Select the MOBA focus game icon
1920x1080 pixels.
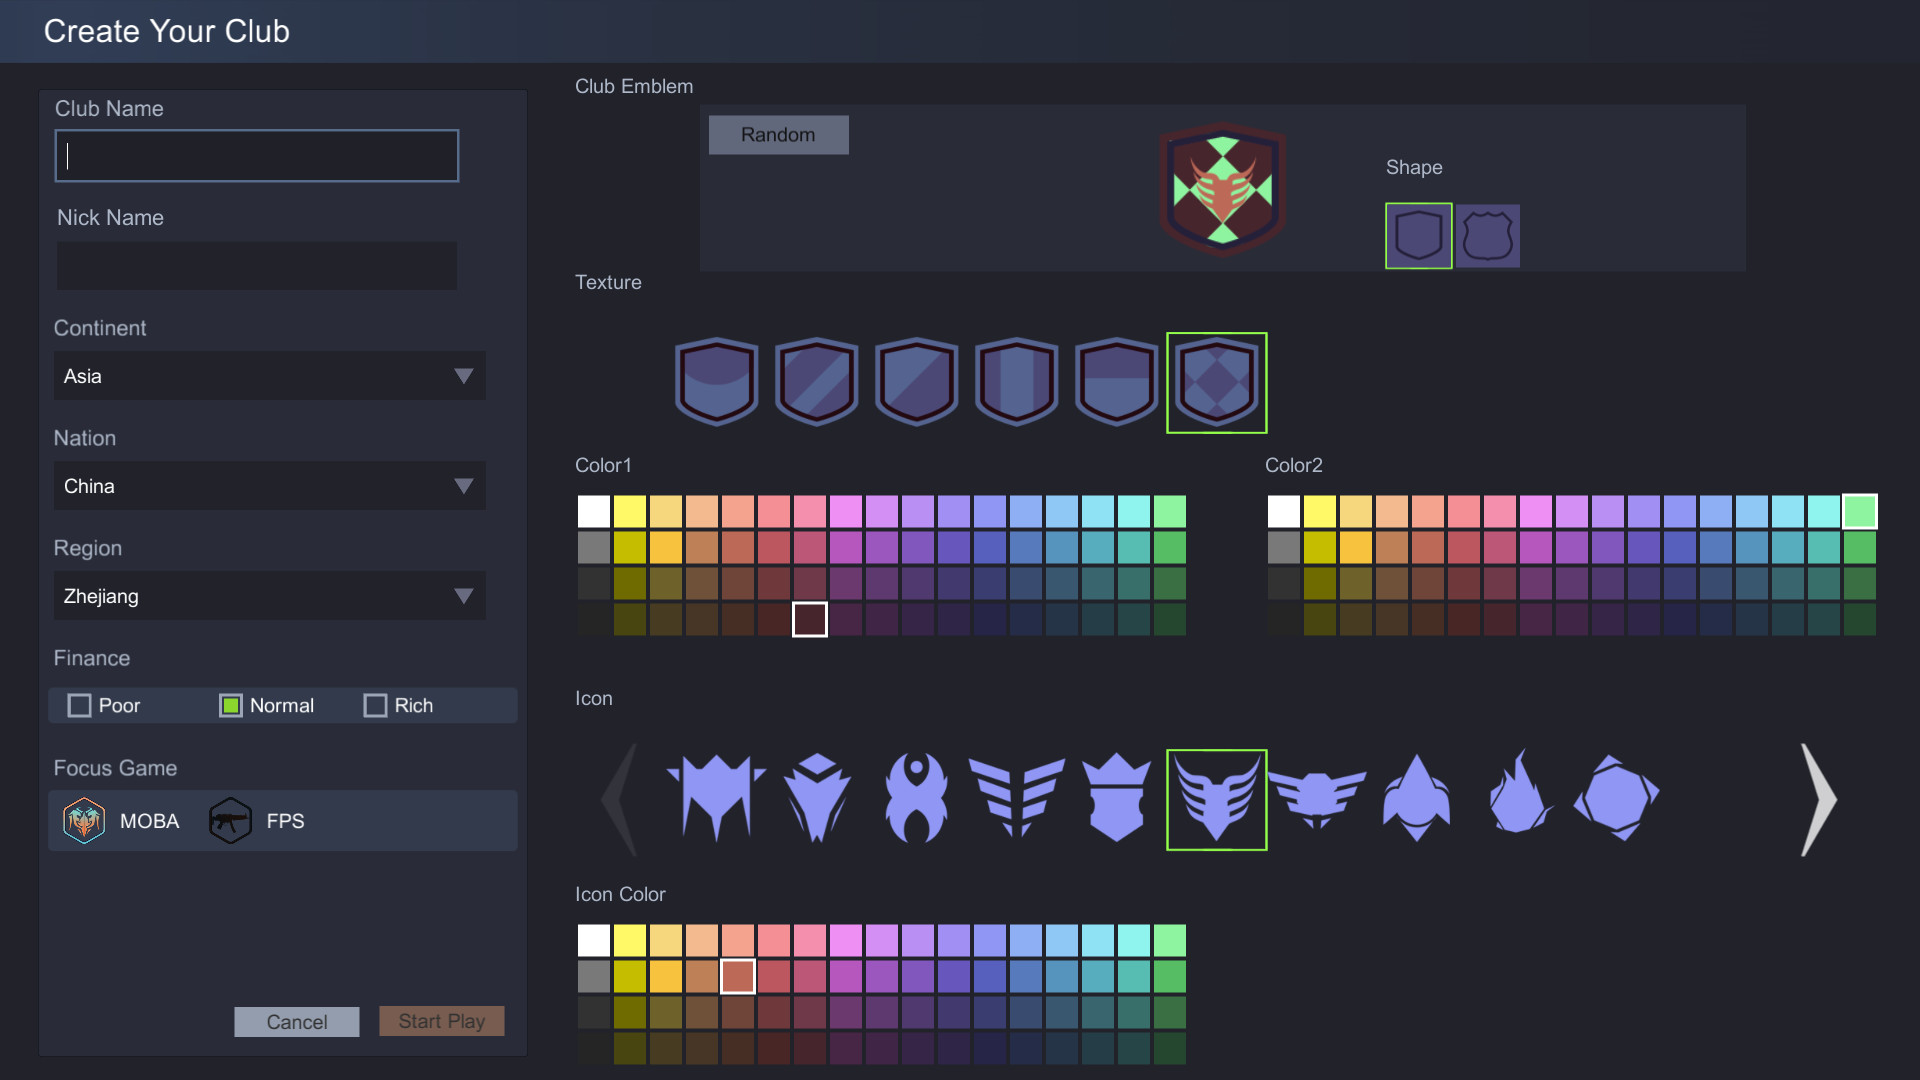[84, 821]
